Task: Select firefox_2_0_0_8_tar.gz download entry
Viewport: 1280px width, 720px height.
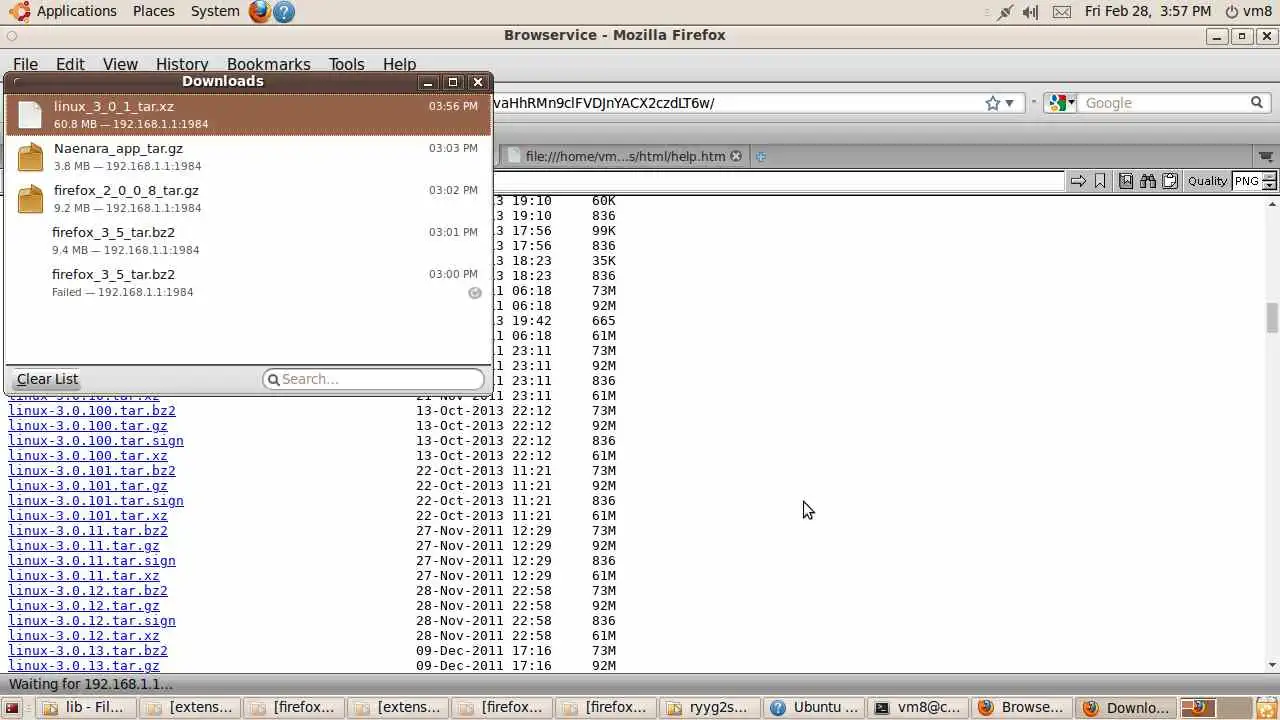Action: (248, 199)
